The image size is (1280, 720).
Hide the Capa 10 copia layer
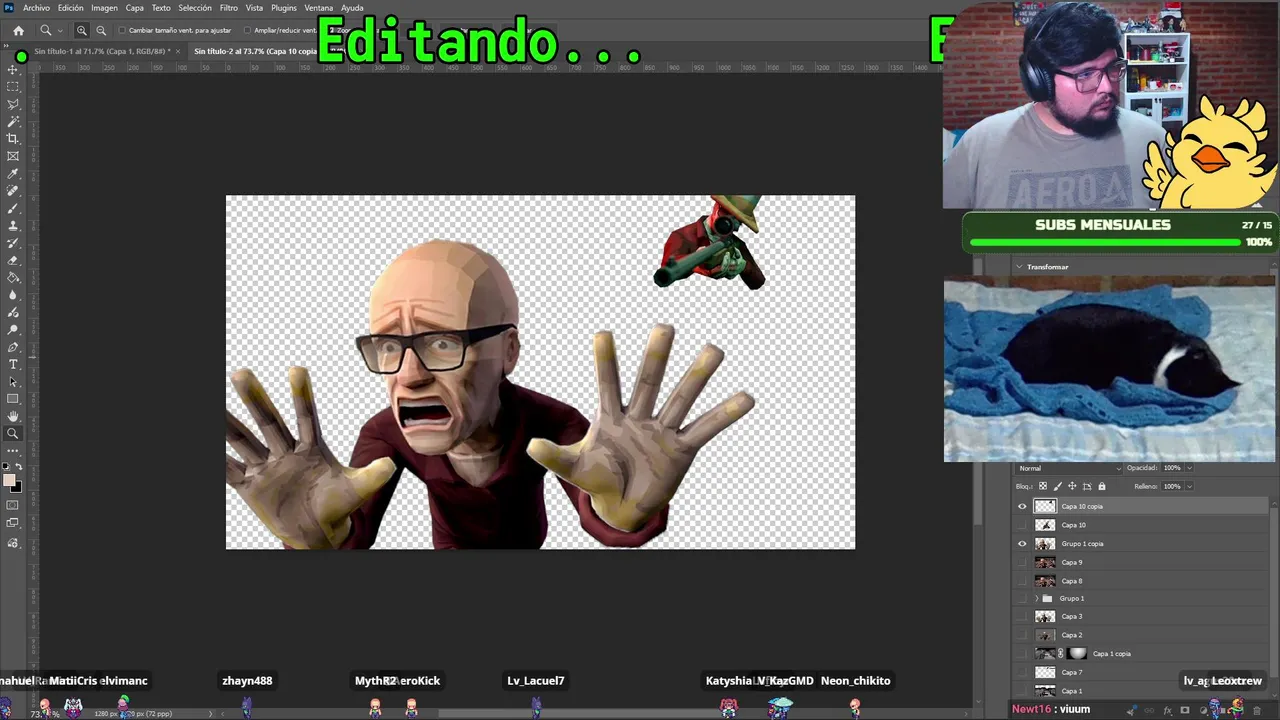point(1022,506)
